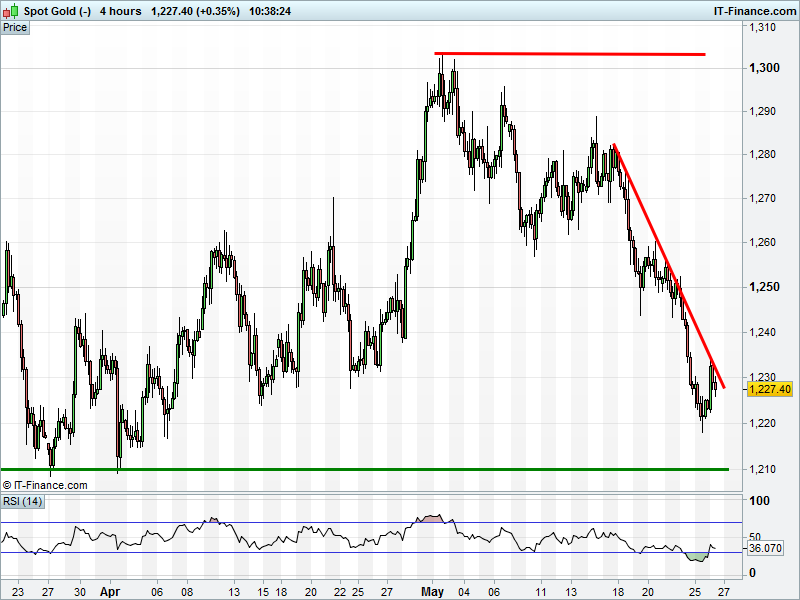Viewport: 800px width, 600px height.
Task: Click the '13' date label before '15' on the axis
Action: coord(234,592)
